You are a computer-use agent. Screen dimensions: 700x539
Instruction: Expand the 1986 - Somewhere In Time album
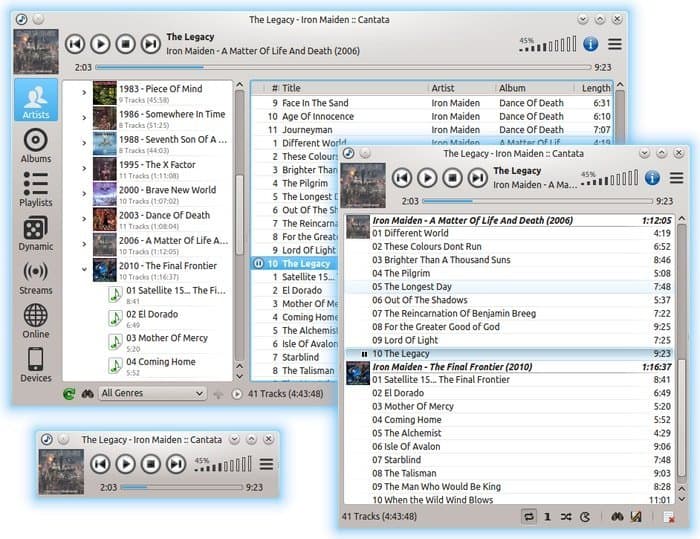tap(84, 118)
